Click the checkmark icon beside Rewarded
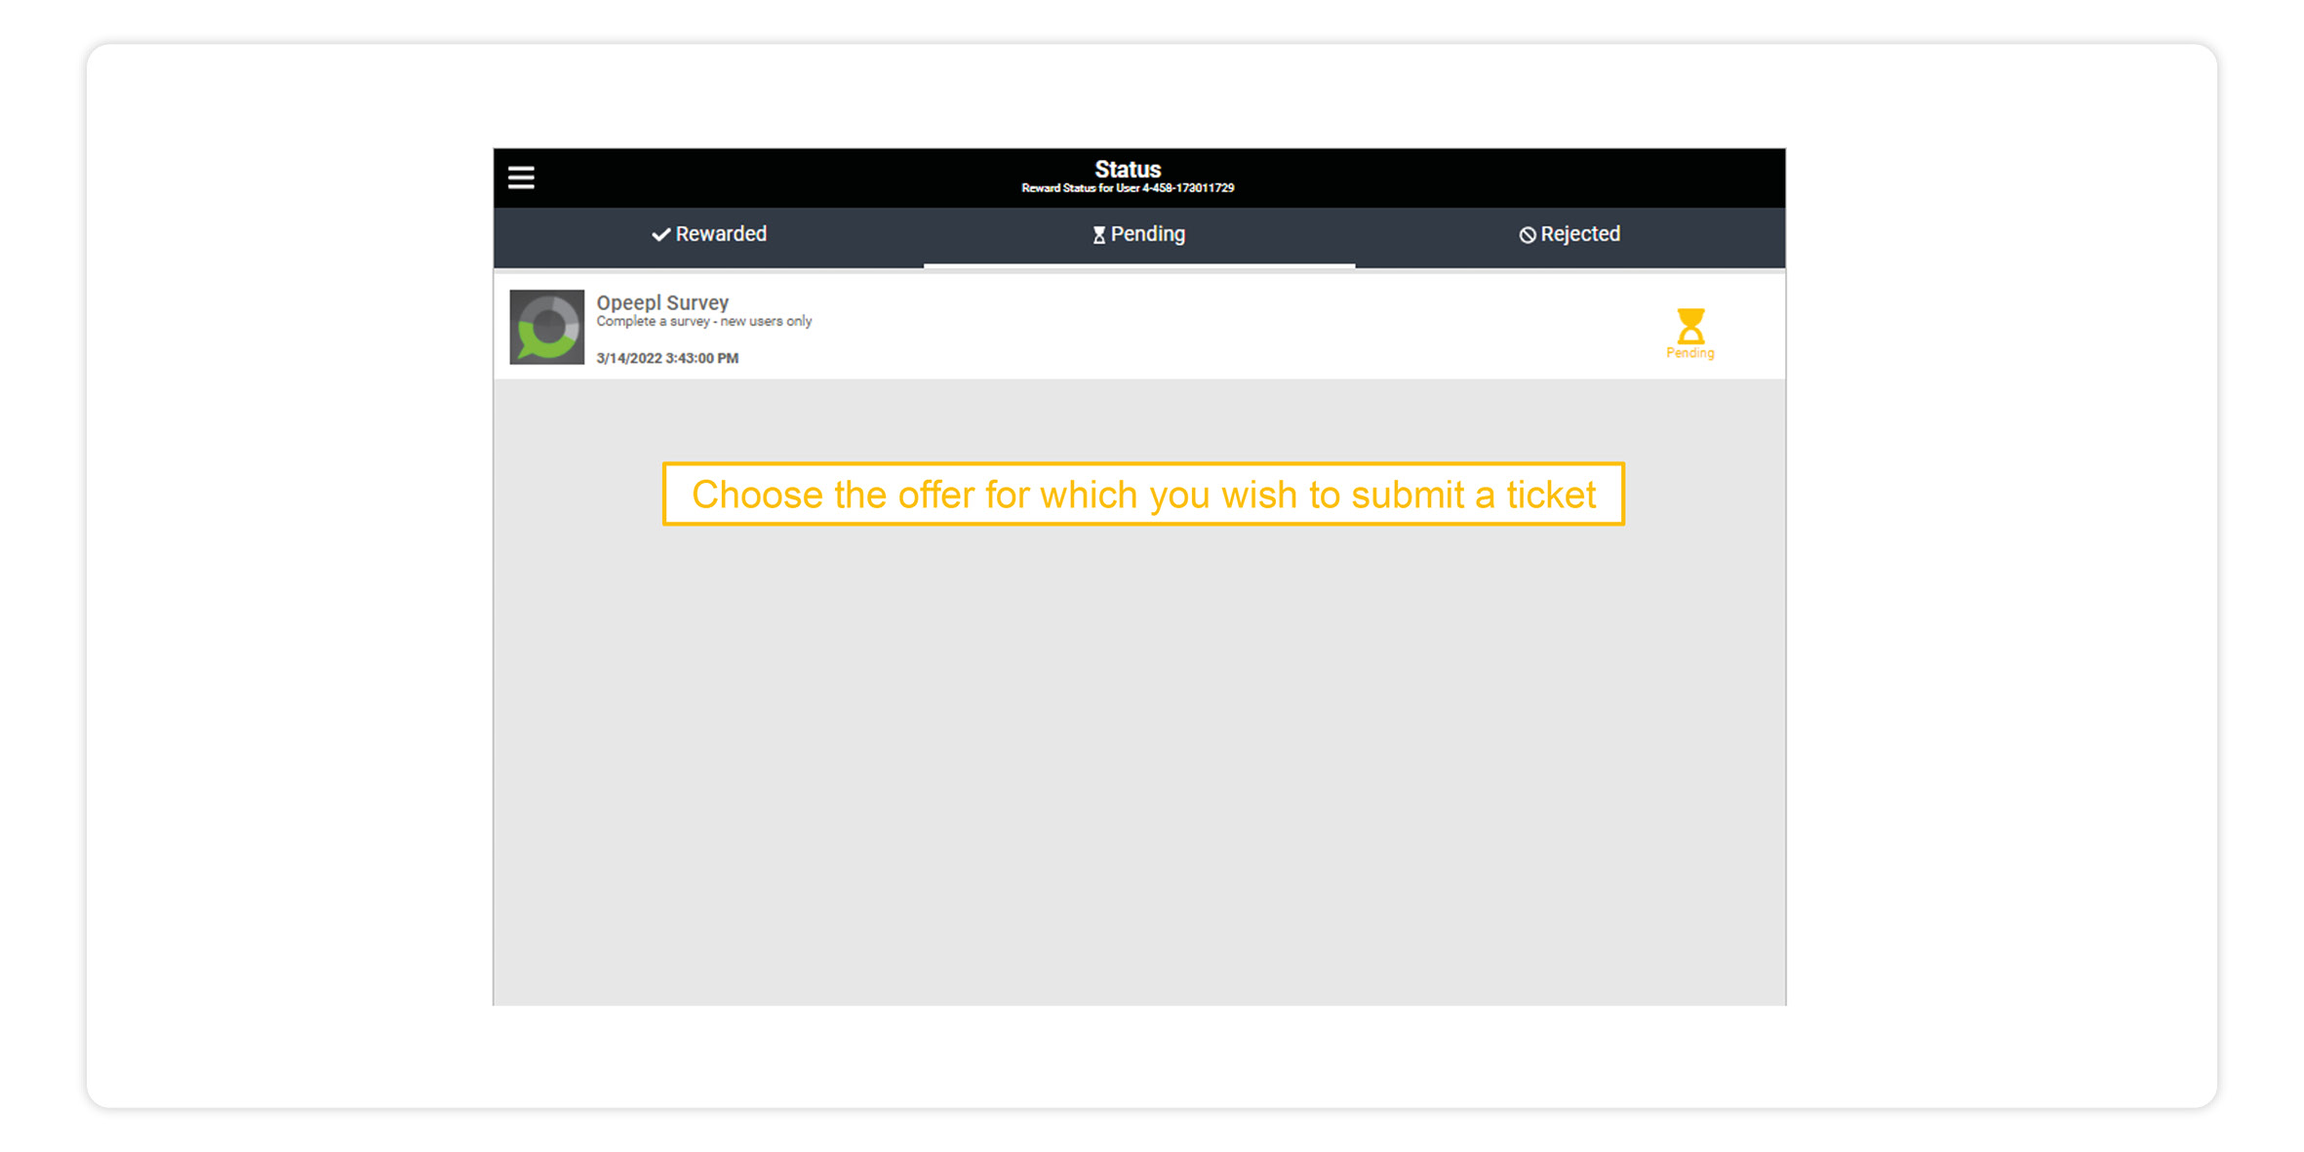This screenshot has height=1152, width=2304. point(660,235)
